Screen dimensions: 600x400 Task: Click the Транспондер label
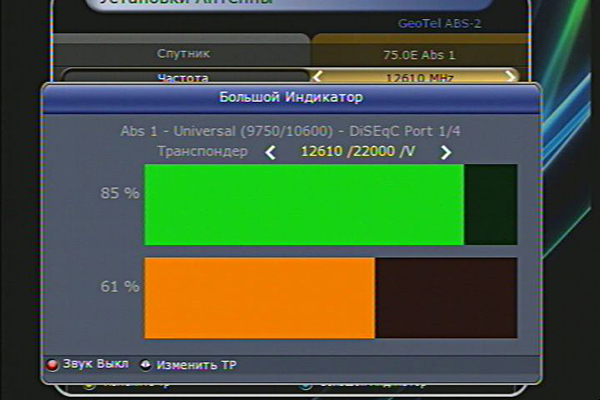pyautogui.click(x=203, y=152)
